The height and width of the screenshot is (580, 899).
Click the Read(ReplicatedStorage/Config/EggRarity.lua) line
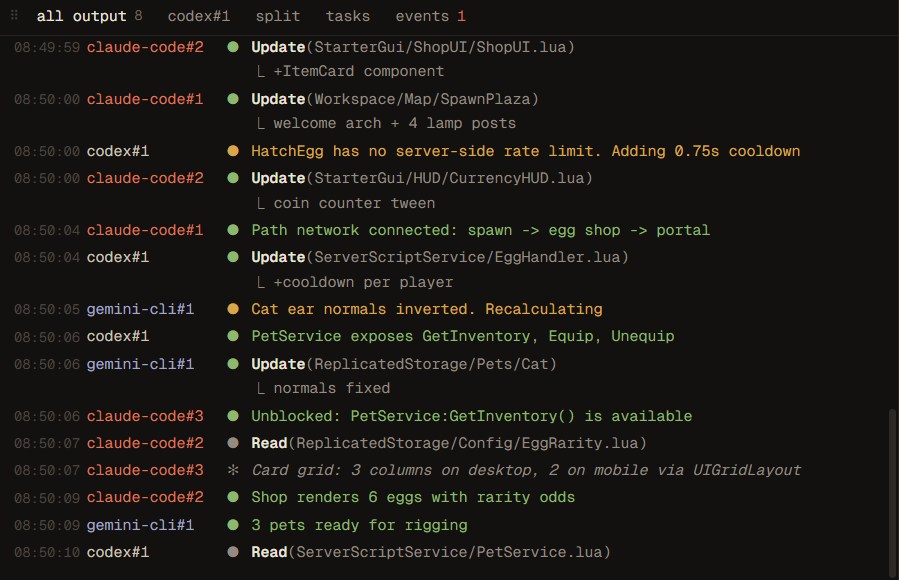(x=449, y=442)
